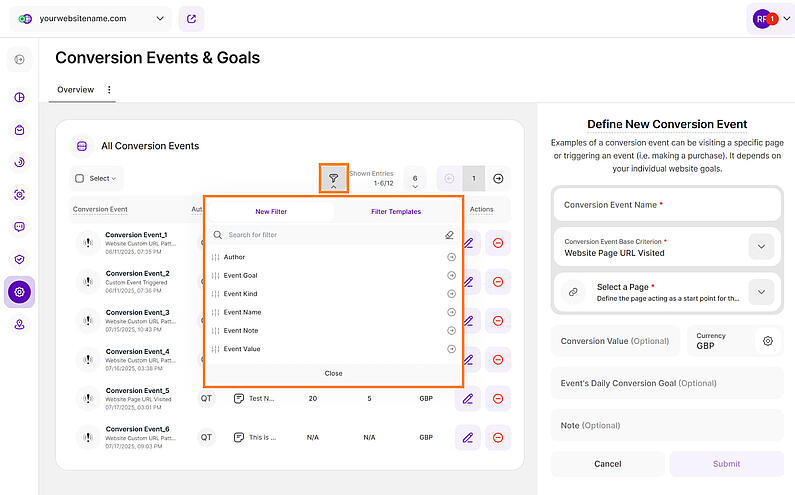Delete Conversion Event_3
Viewport: 795px width, 495px height.
[x=498, y=321]
